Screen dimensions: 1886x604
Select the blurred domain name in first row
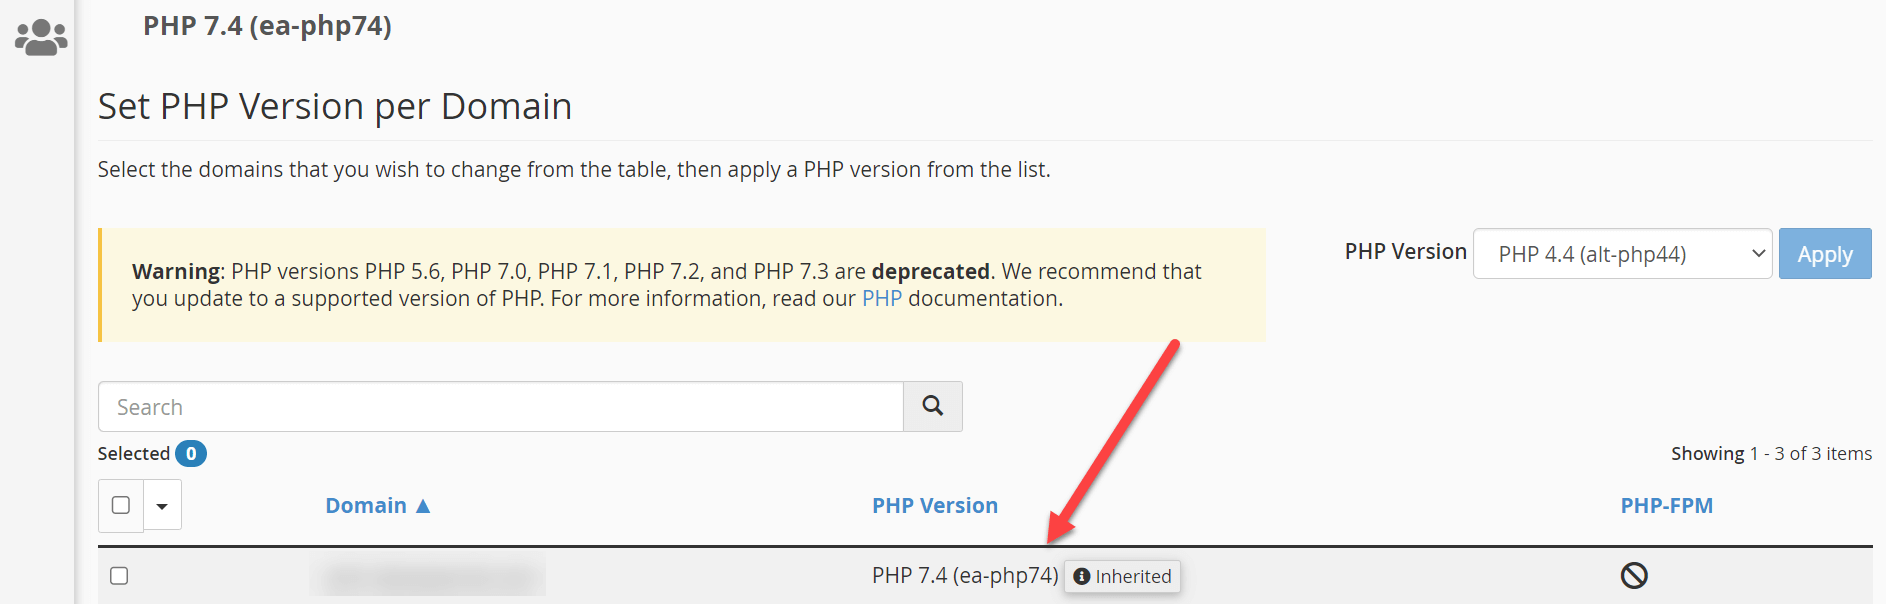[428, 577]
